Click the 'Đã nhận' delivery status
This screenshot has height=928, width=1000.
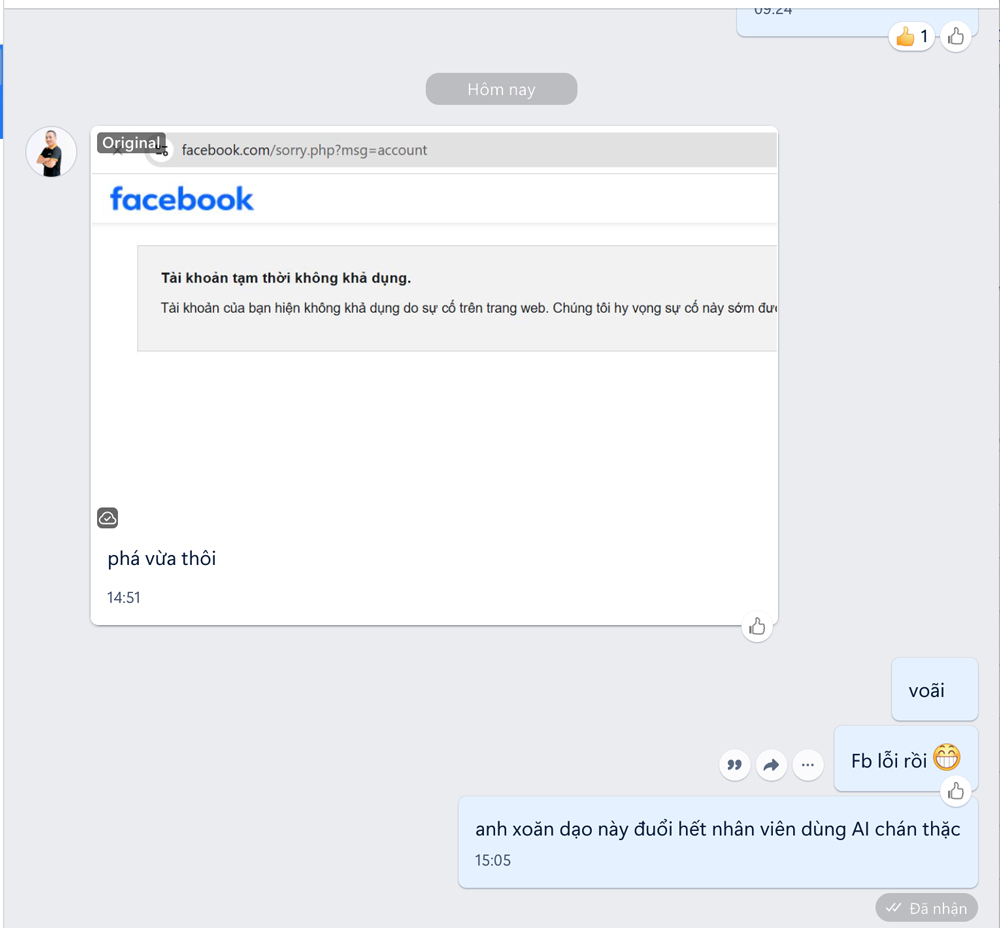point(927,908)
